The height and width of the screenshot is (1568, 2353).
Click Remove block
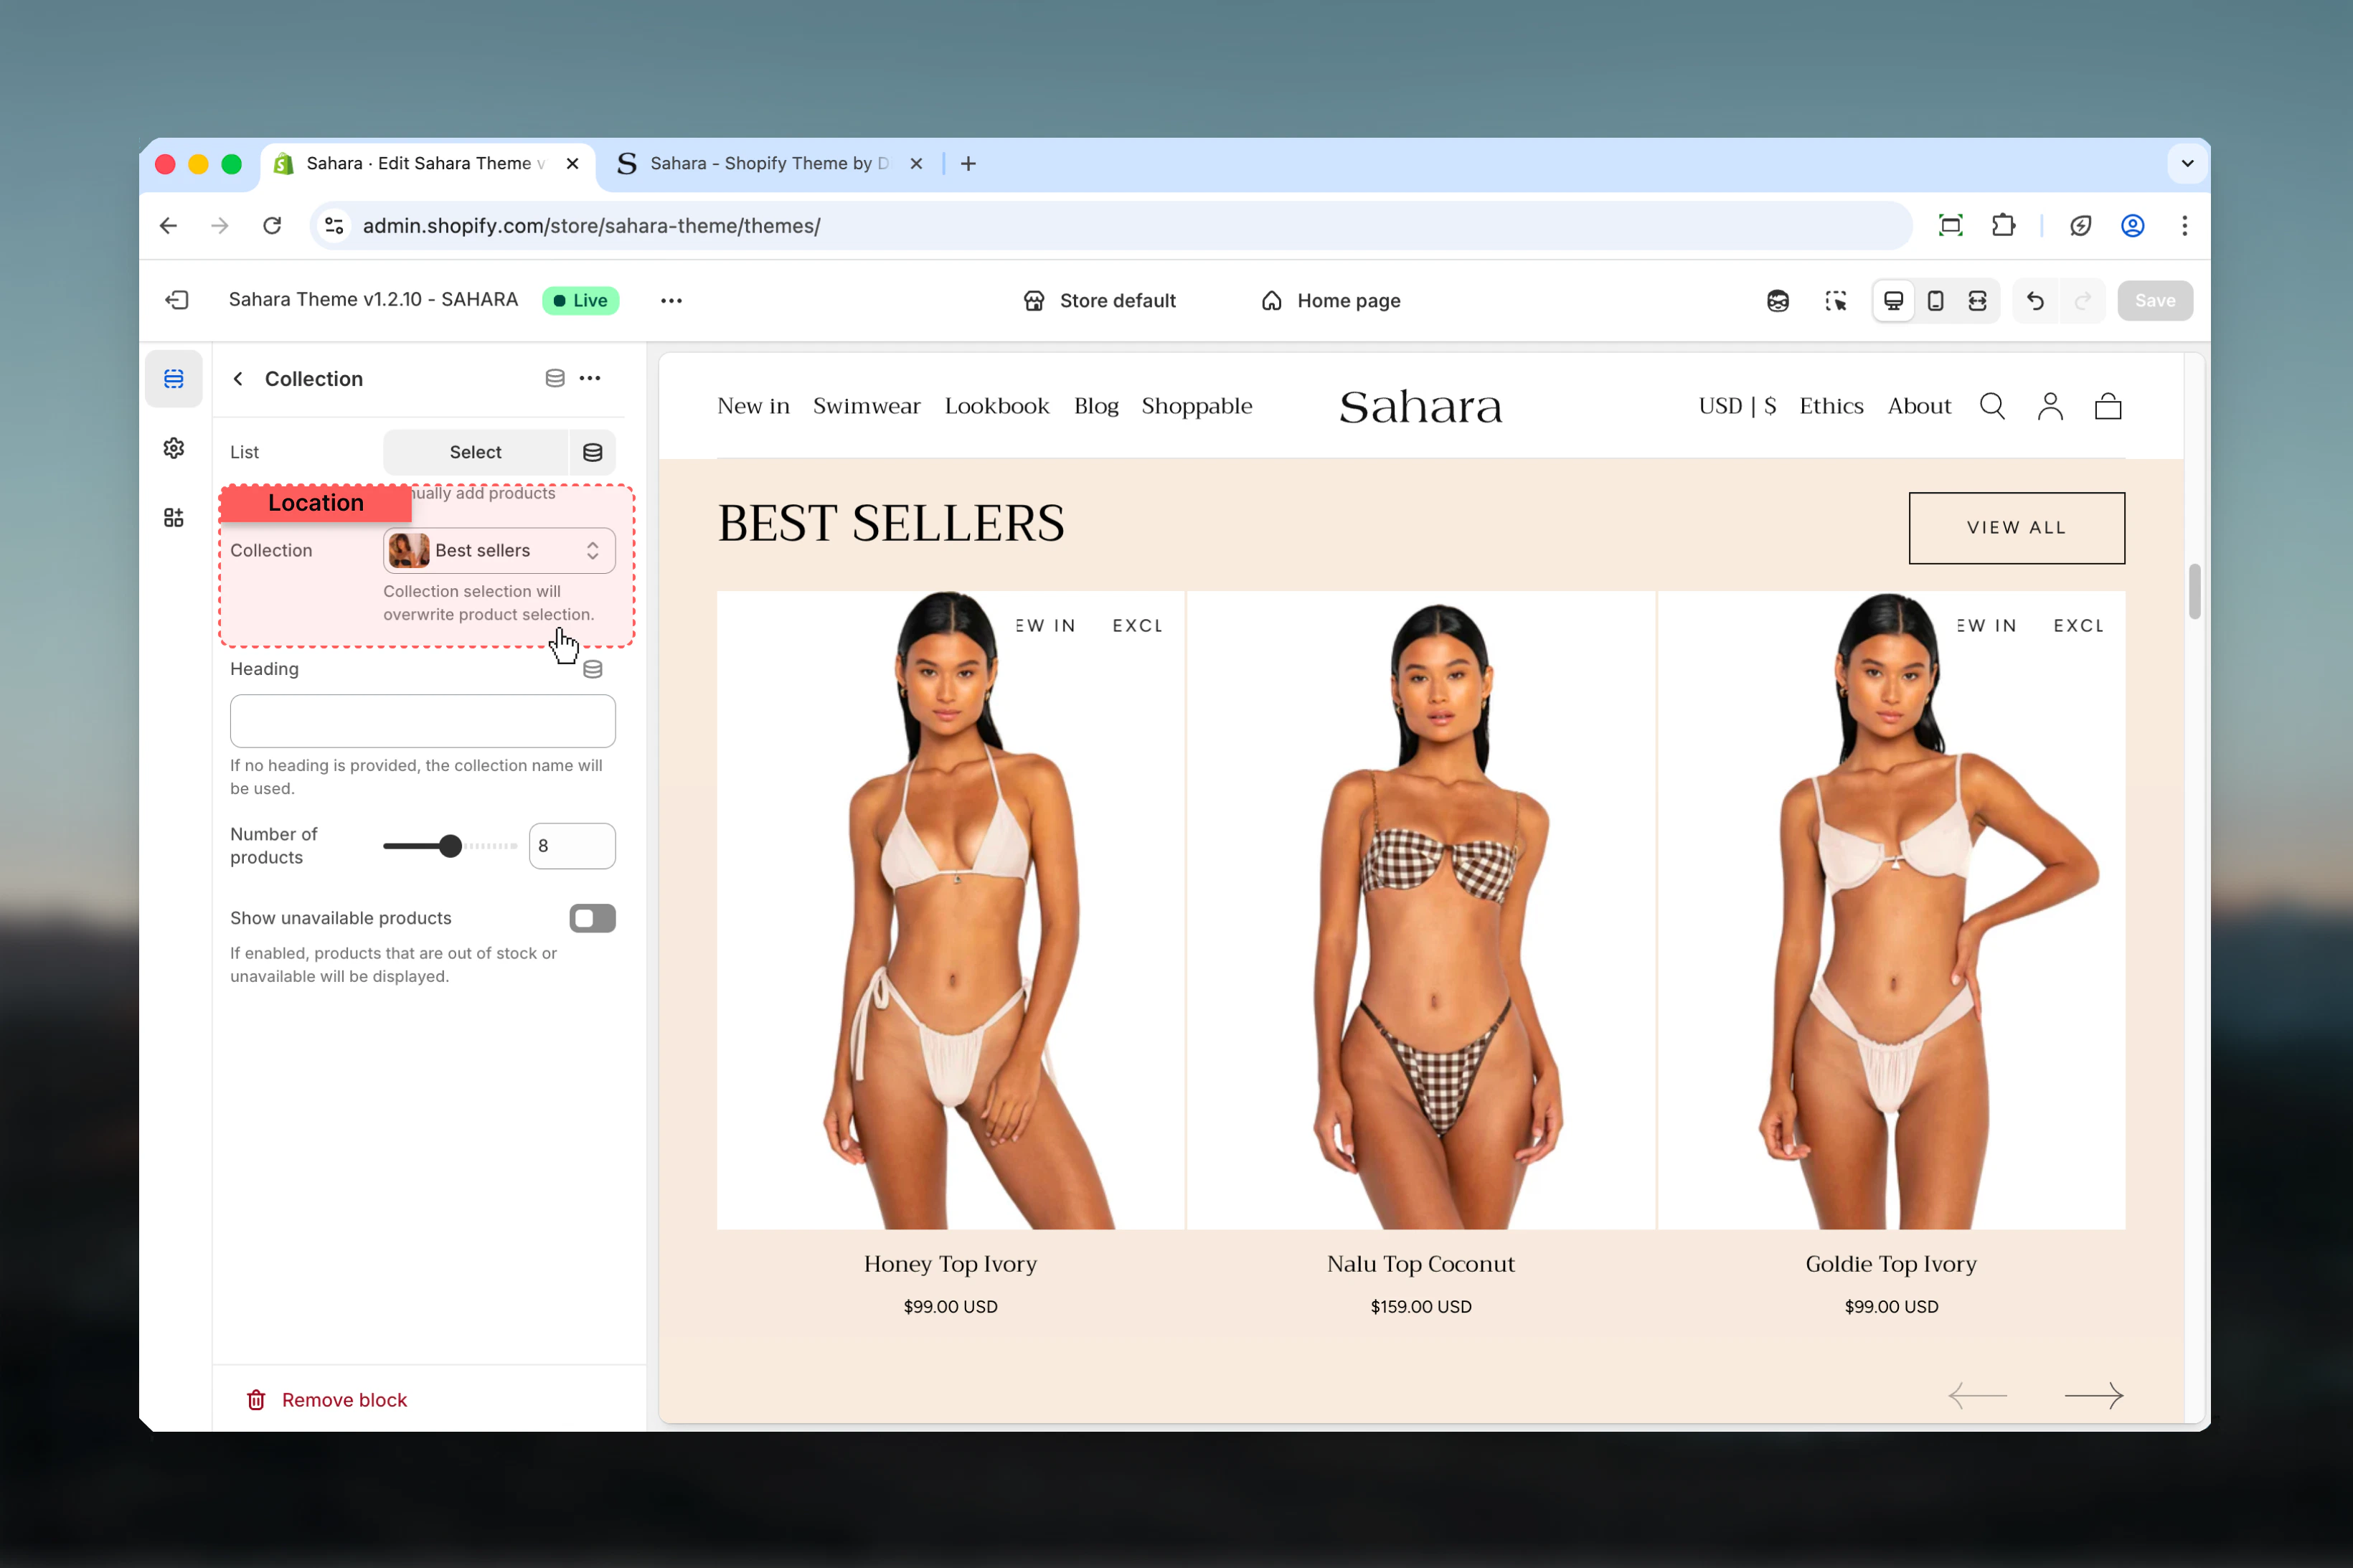327,1400
